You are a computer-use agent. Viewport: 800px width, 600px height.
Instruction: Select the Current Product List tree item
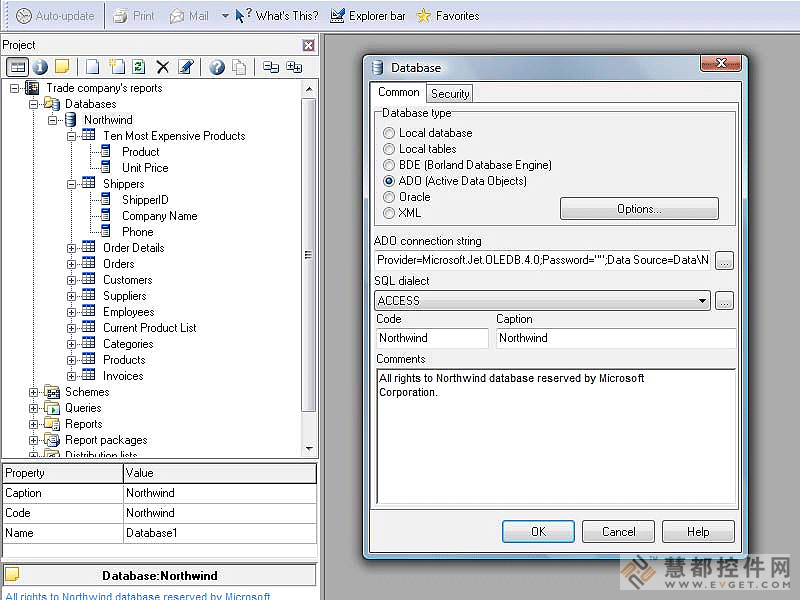point(149,328)
